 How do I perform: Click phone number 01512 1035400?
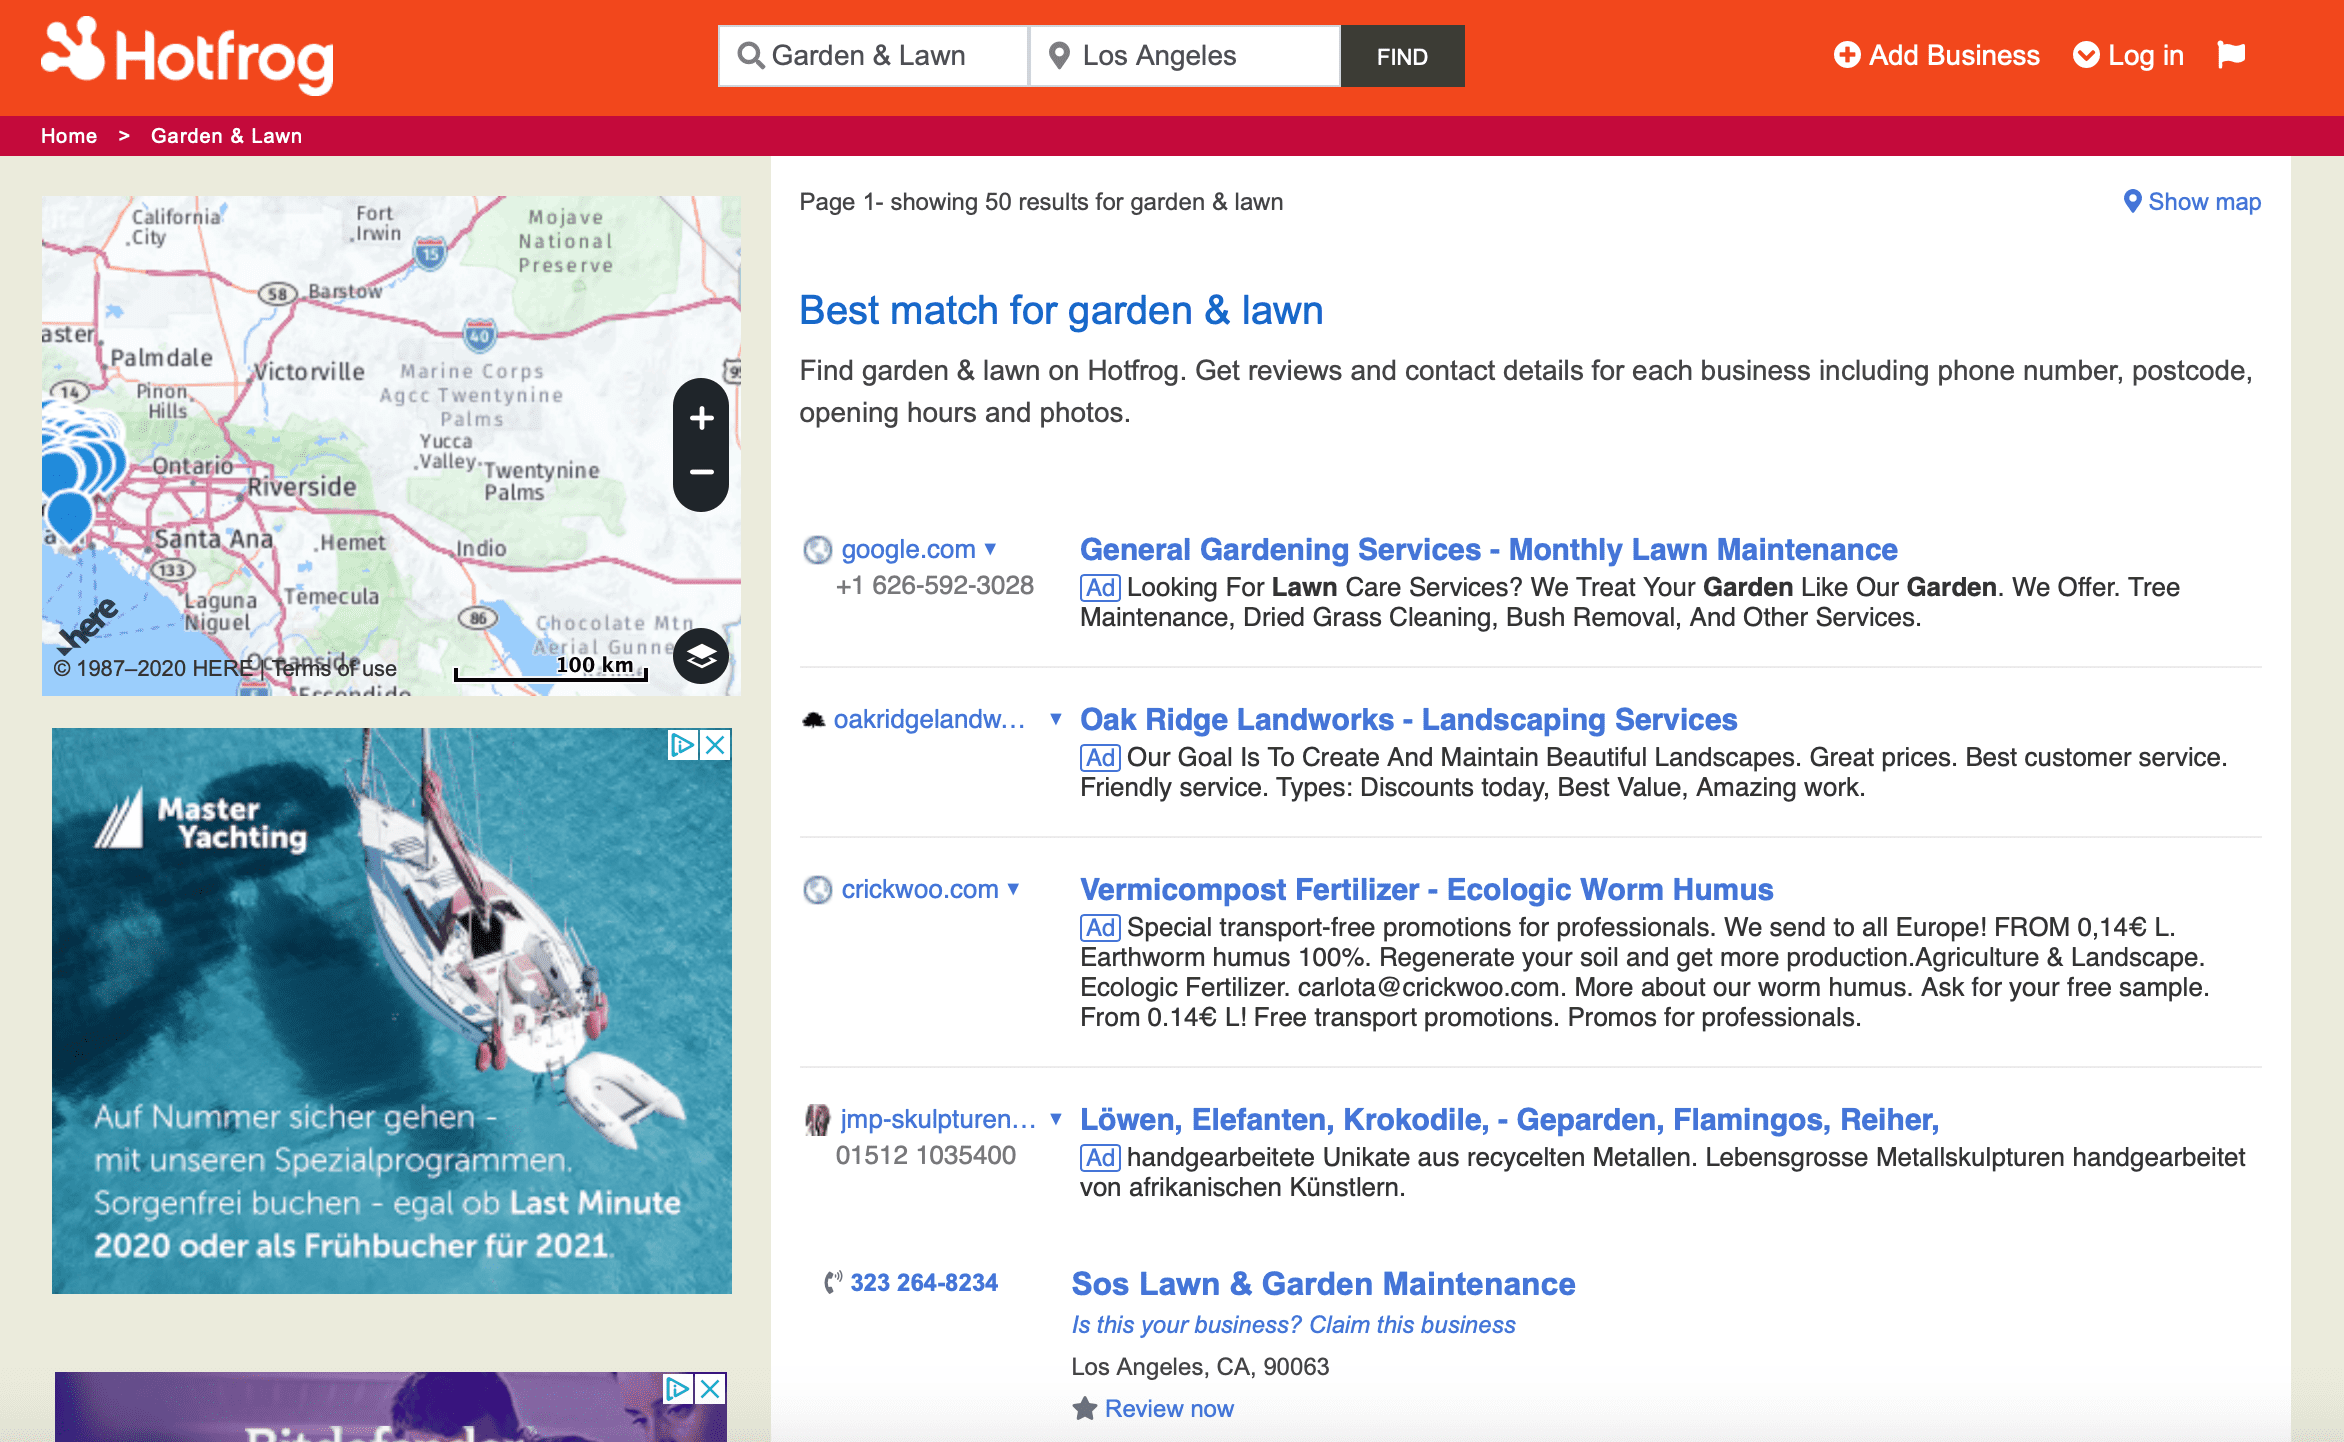[925, 1155]
